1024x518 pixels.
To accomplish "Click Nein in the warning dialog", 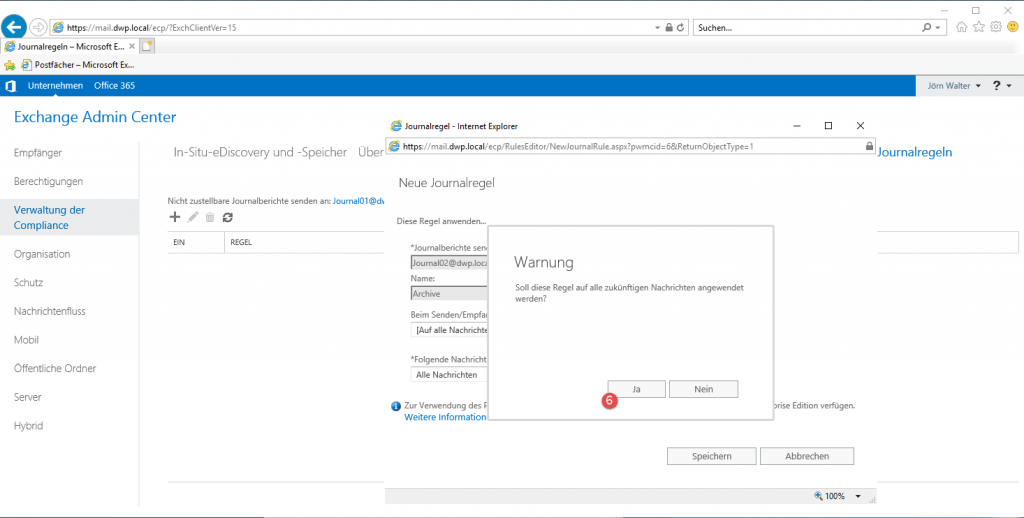I will pyautogui.click(x=703, y=389).
